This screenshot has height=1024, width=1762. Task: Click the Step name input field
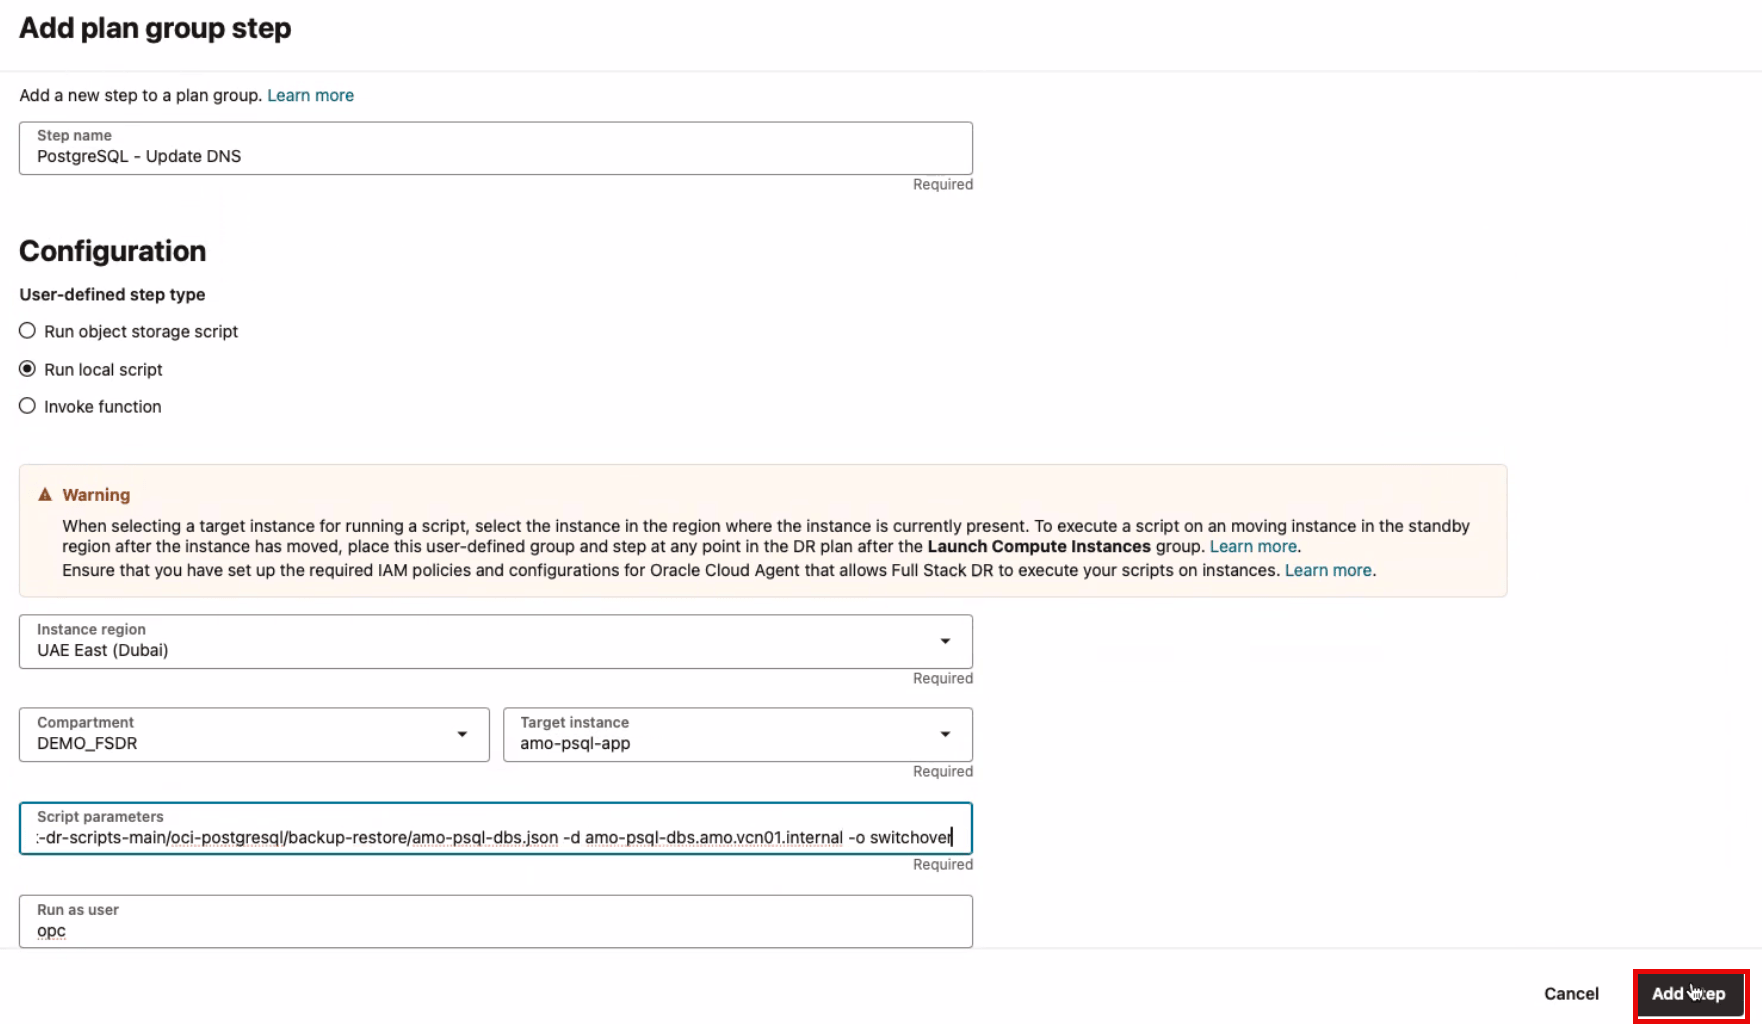click(496, 148)
